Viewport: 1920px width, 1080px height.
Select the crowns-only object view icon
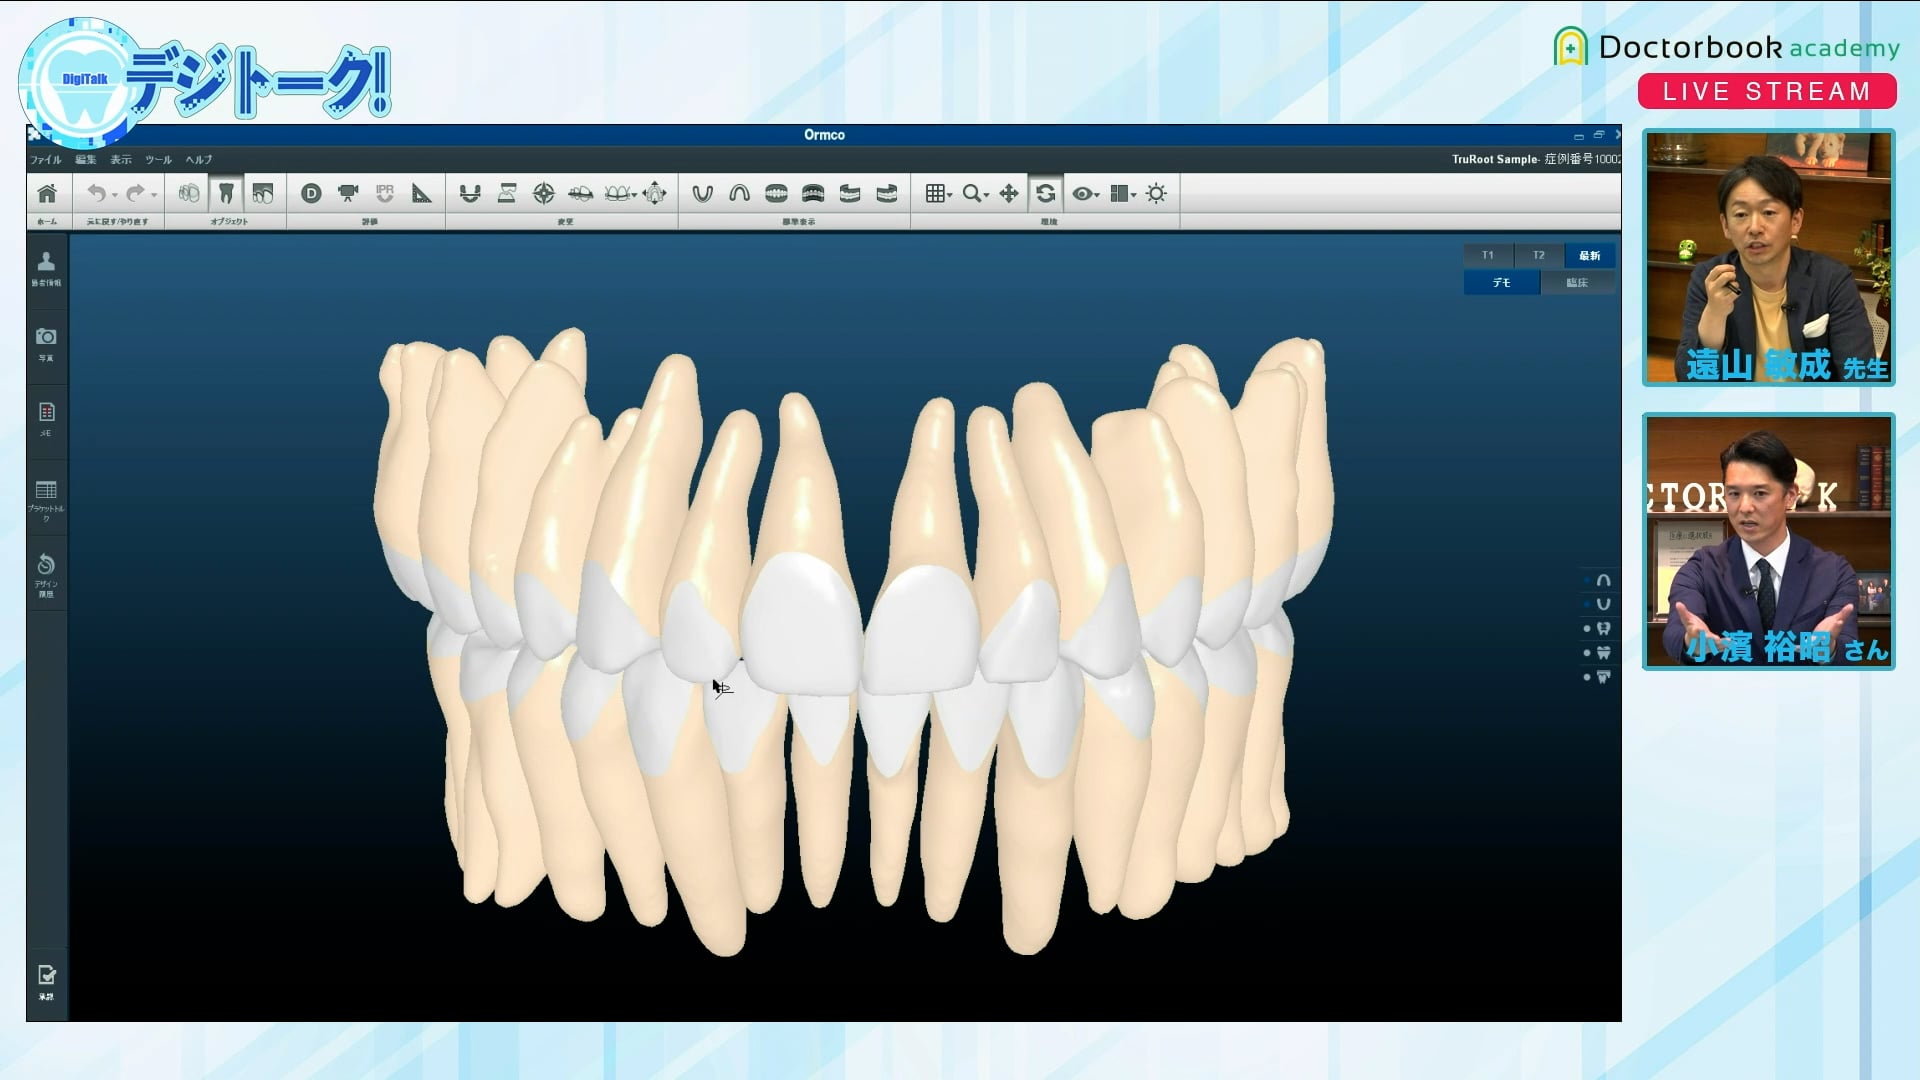click(x=188, y=193)
